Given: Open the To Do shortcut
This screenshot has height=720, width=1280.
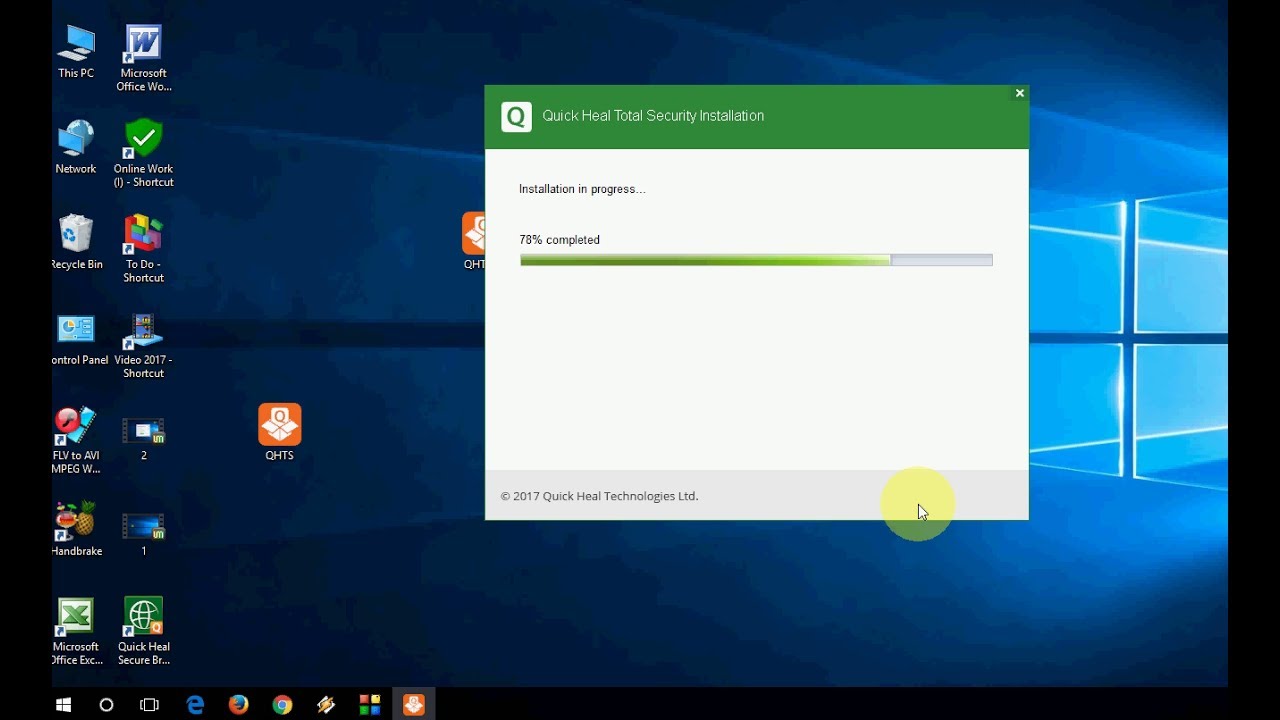Looking at the screenshot, I should 143,249.
